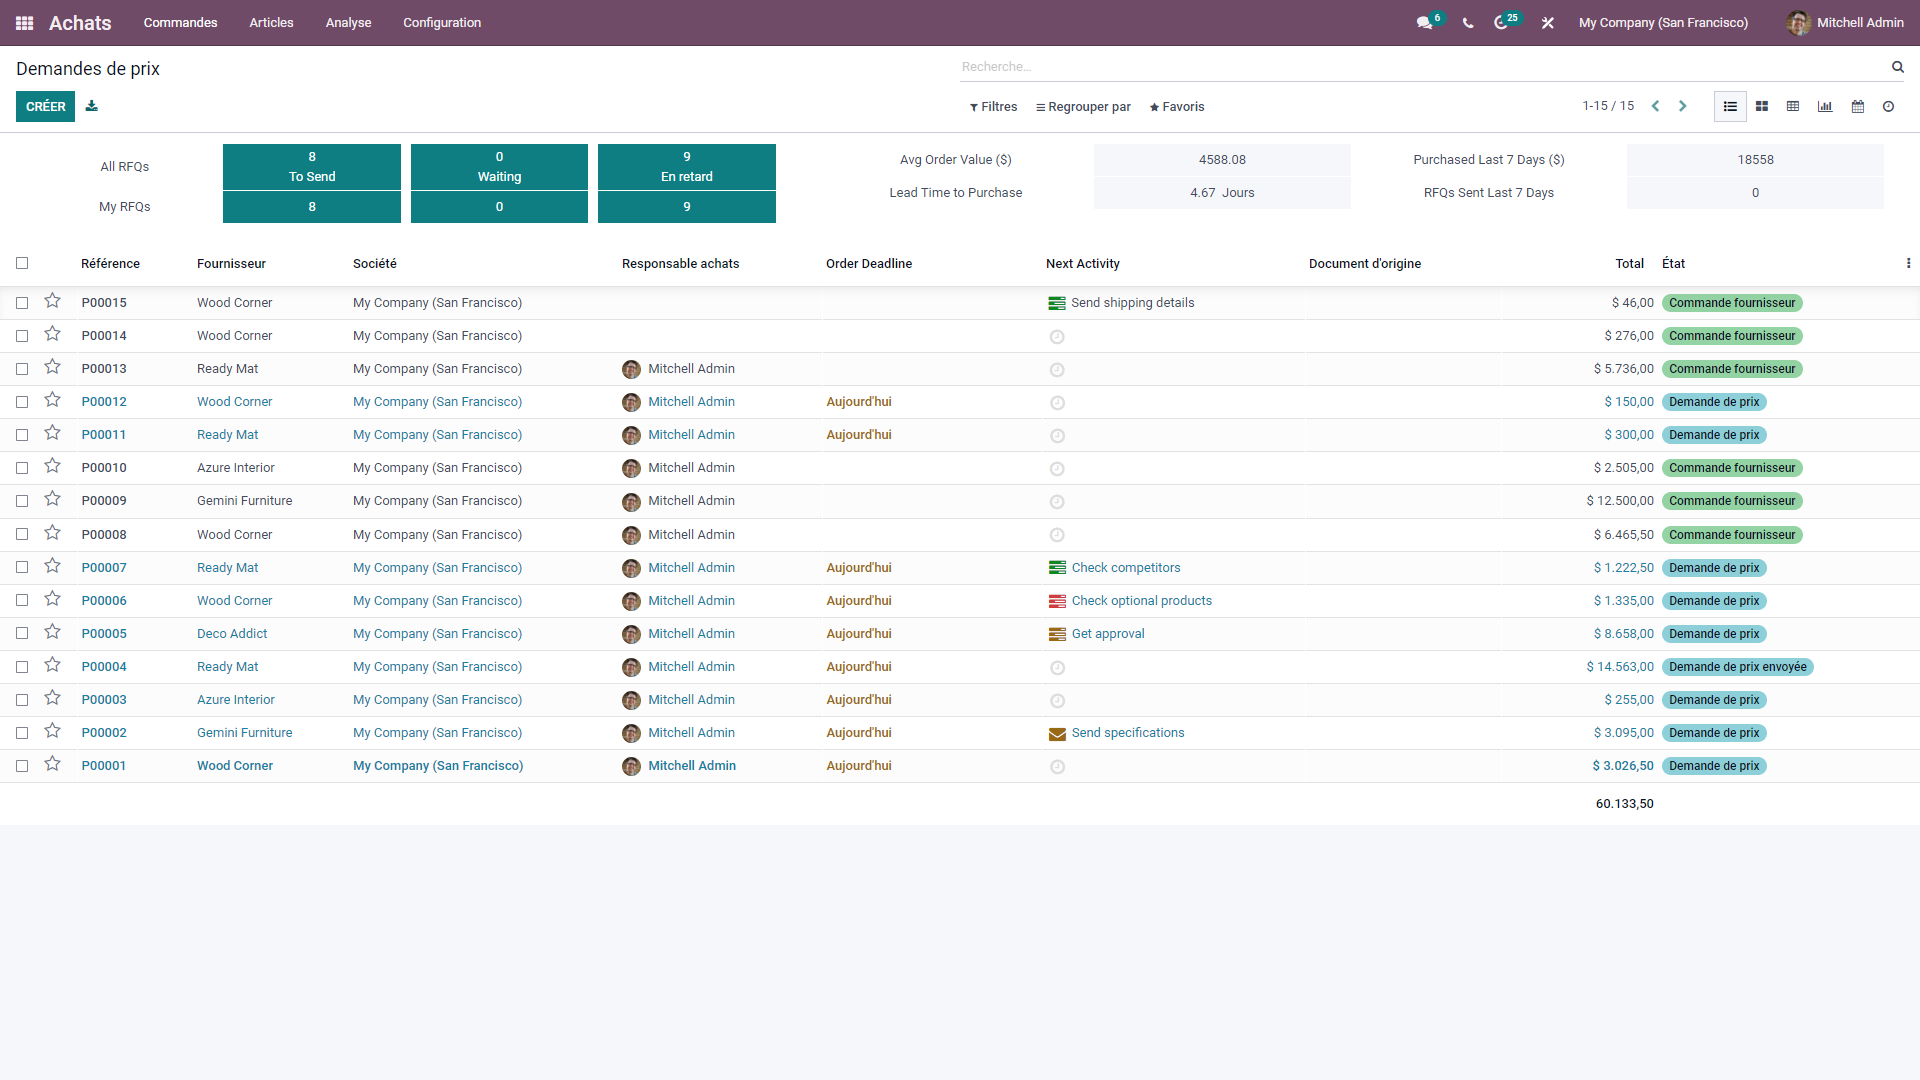Filter by 8 To Send RFQs
This screenshot has height=1080, width=1920.
click(312, 166)
